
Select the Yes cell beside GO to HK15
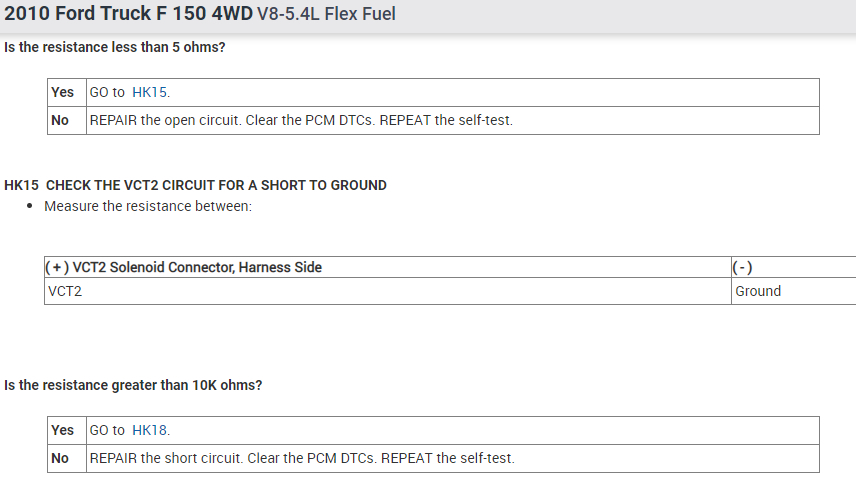click(x=63, y=92)
